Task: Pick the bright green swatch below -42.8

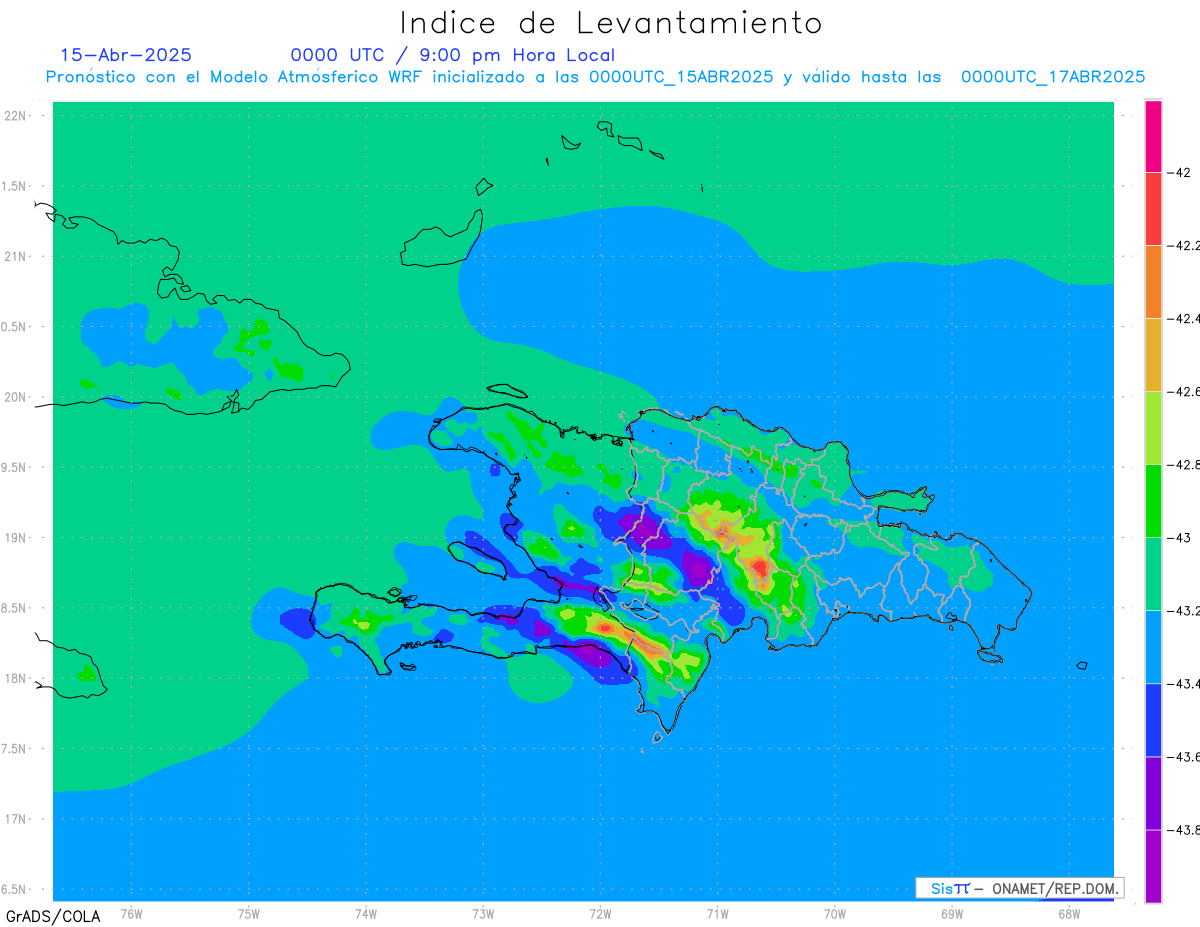Action: [1153, 500]
